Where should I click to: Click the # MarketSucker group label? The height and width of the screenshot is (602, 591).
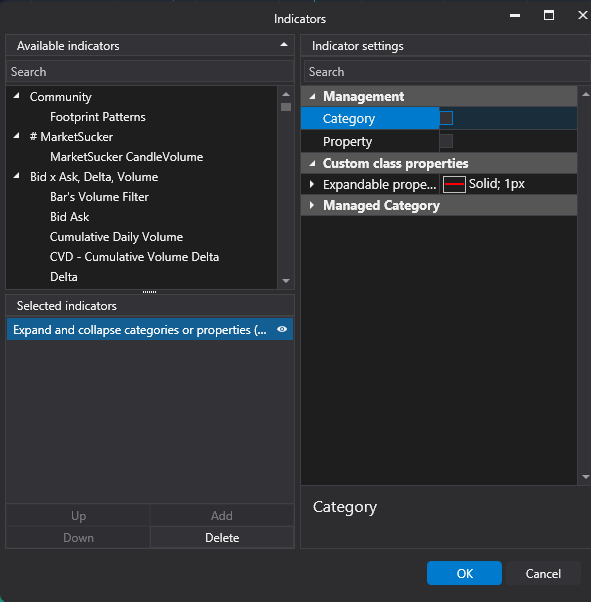[71, 137]
